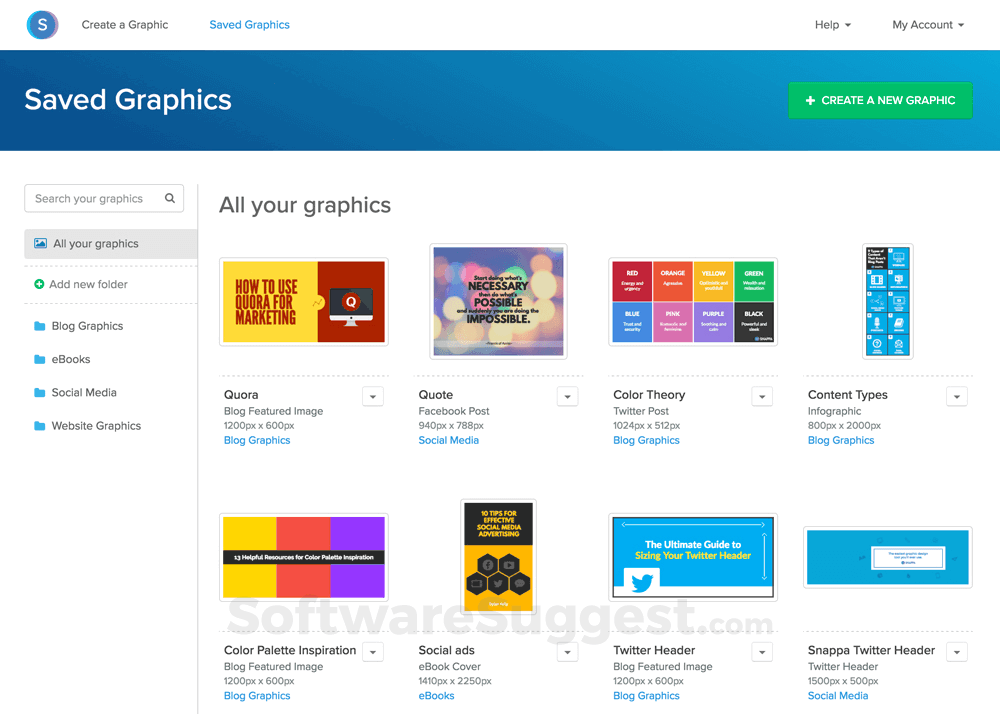Select the Saved Graphics nav item

click(x=249, y=24)
